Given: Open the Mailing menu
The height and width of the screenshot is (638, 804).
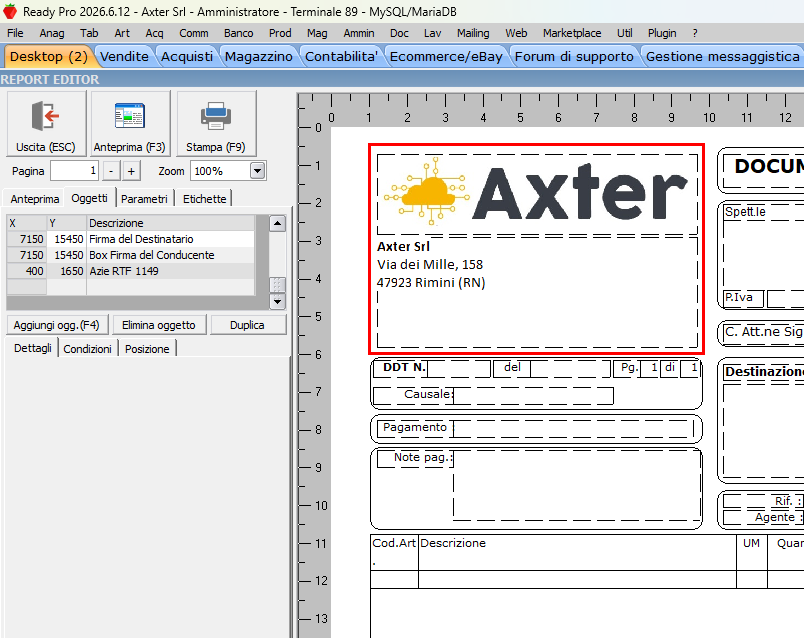Looking at the screenshot, I should point(473,33).
